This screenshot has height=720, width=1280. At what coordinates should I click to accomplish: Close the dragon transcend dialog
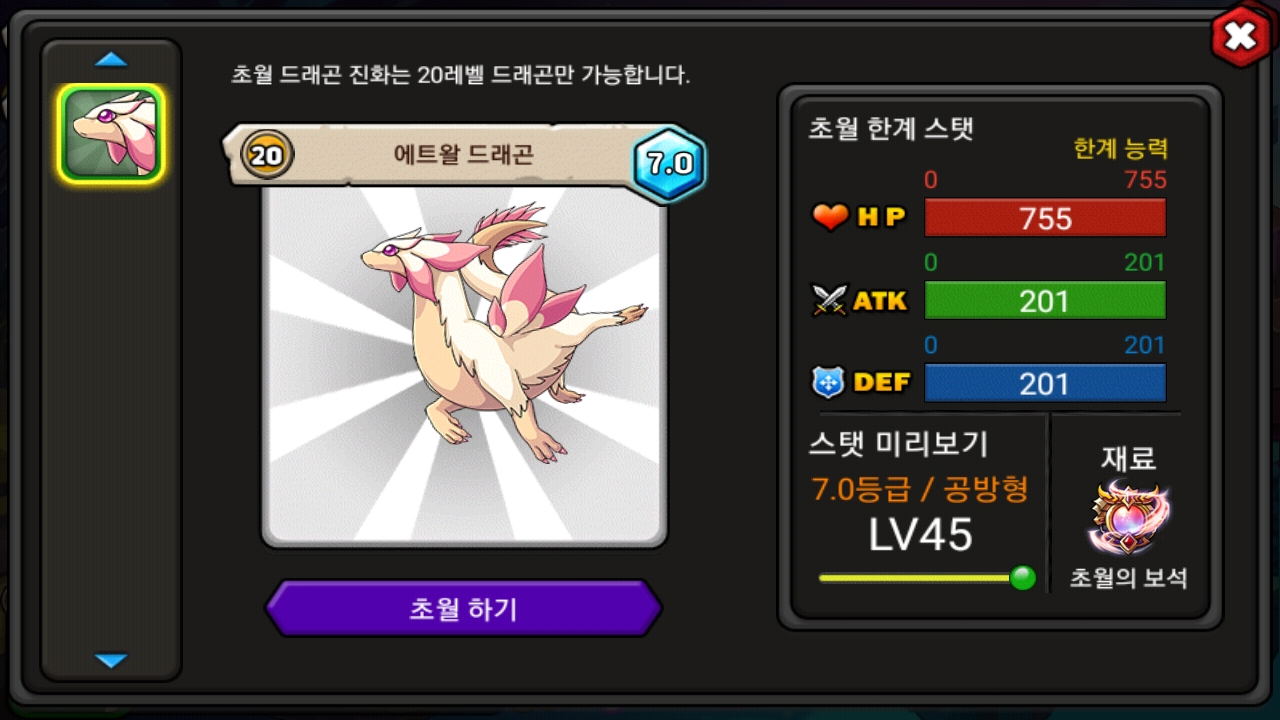click(1240, 37)
